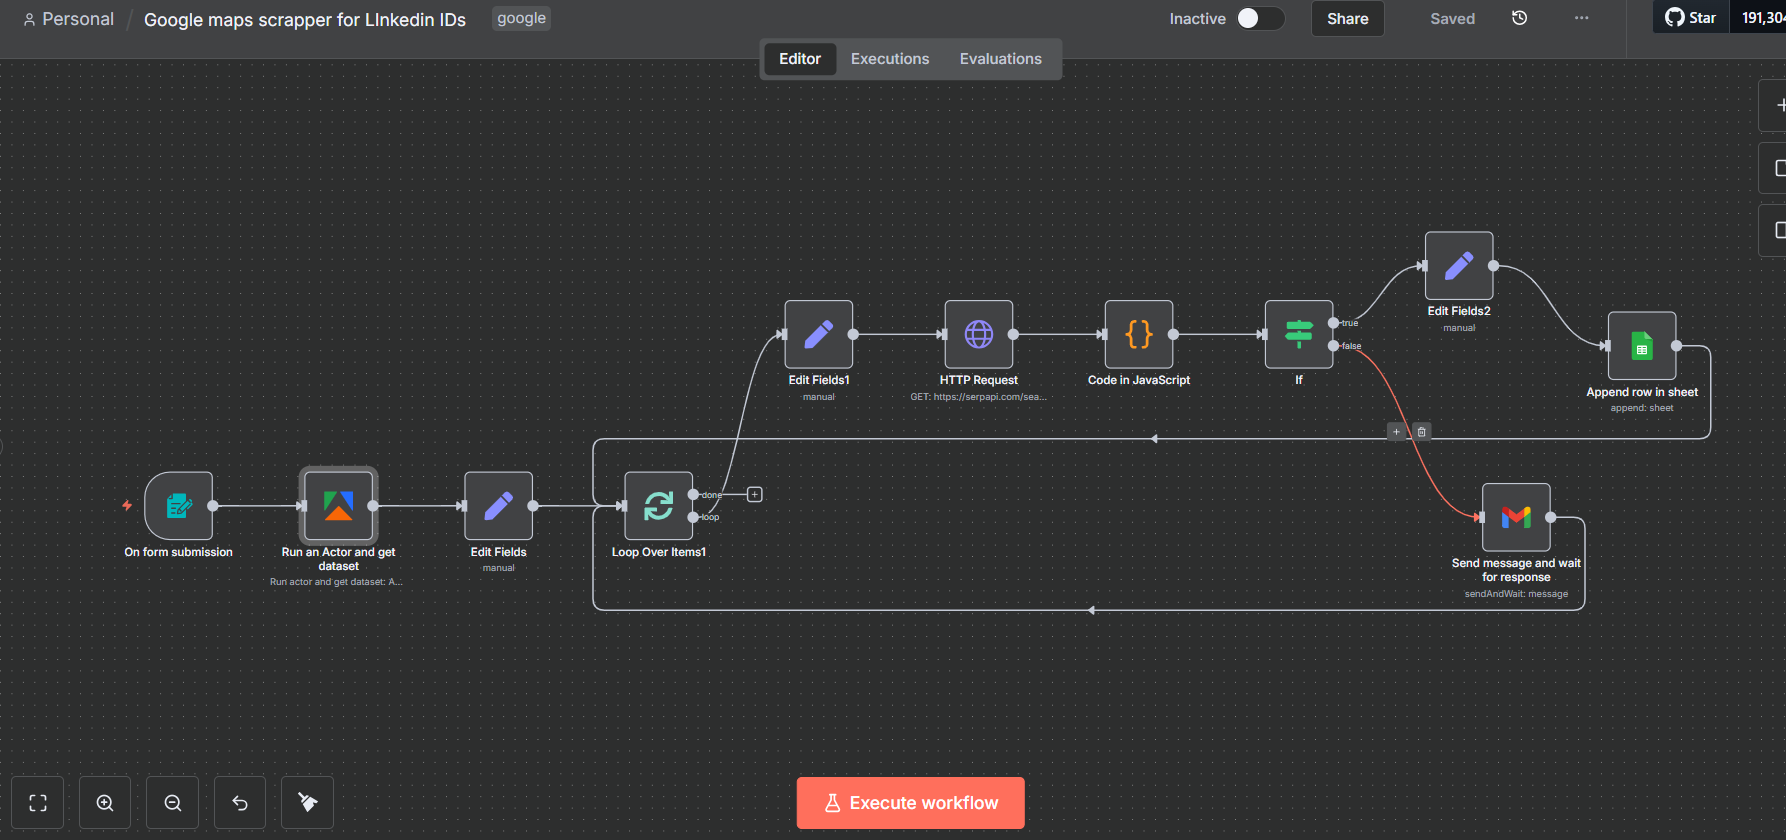Add a node on the false connection
Screen dimensions: 1786x840
1396,432
